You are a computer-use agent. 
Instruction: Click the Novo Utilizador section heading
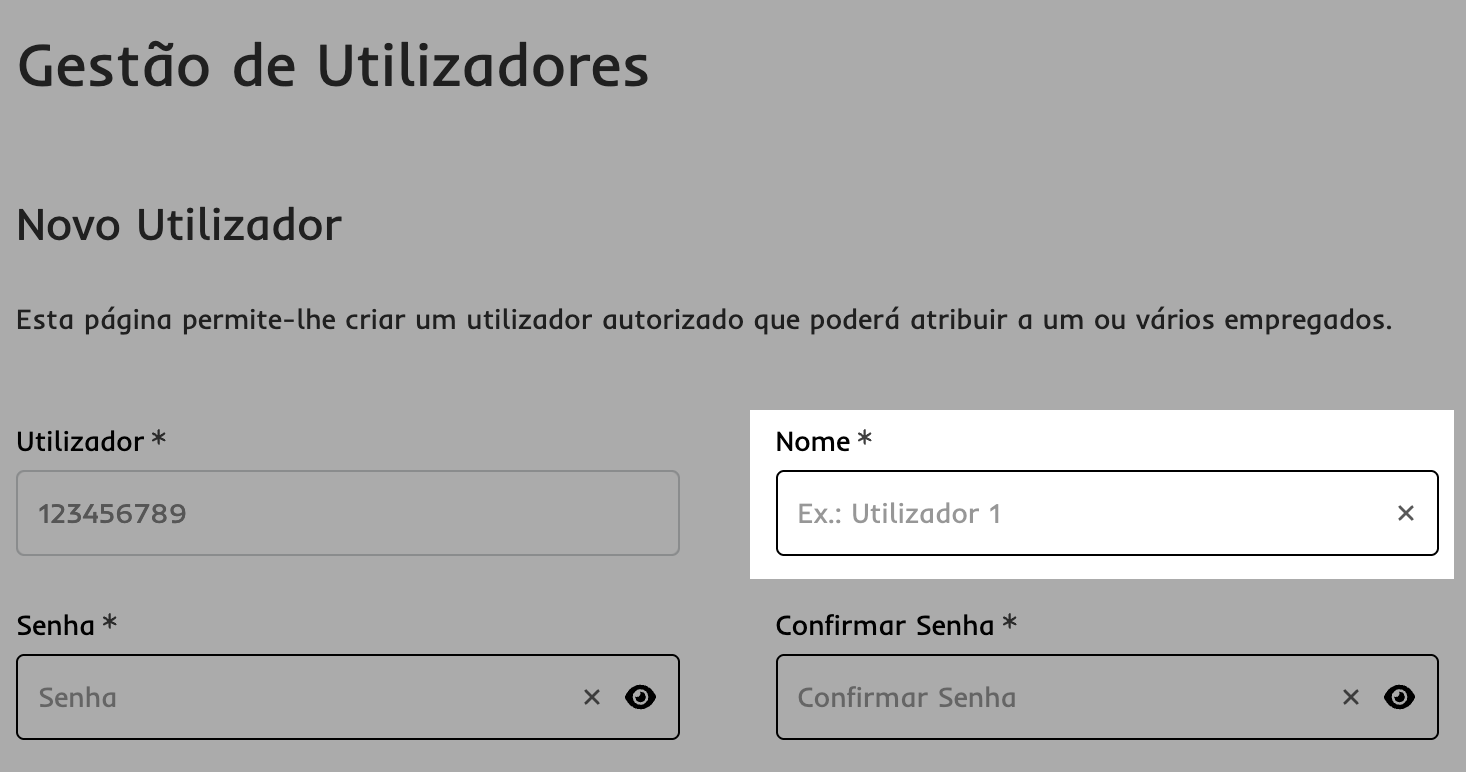pos(179,225)
